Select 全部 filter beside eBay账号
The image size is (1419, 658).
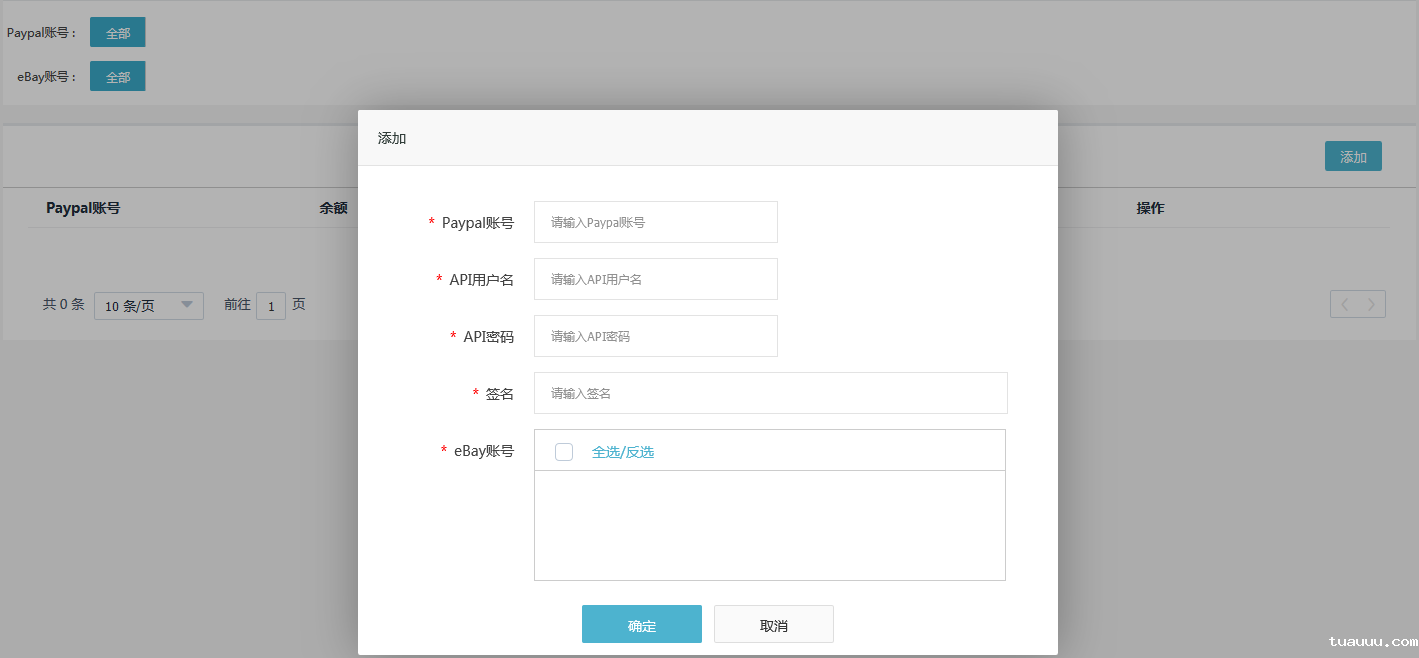pyautogui.click(x=118, y=76)
